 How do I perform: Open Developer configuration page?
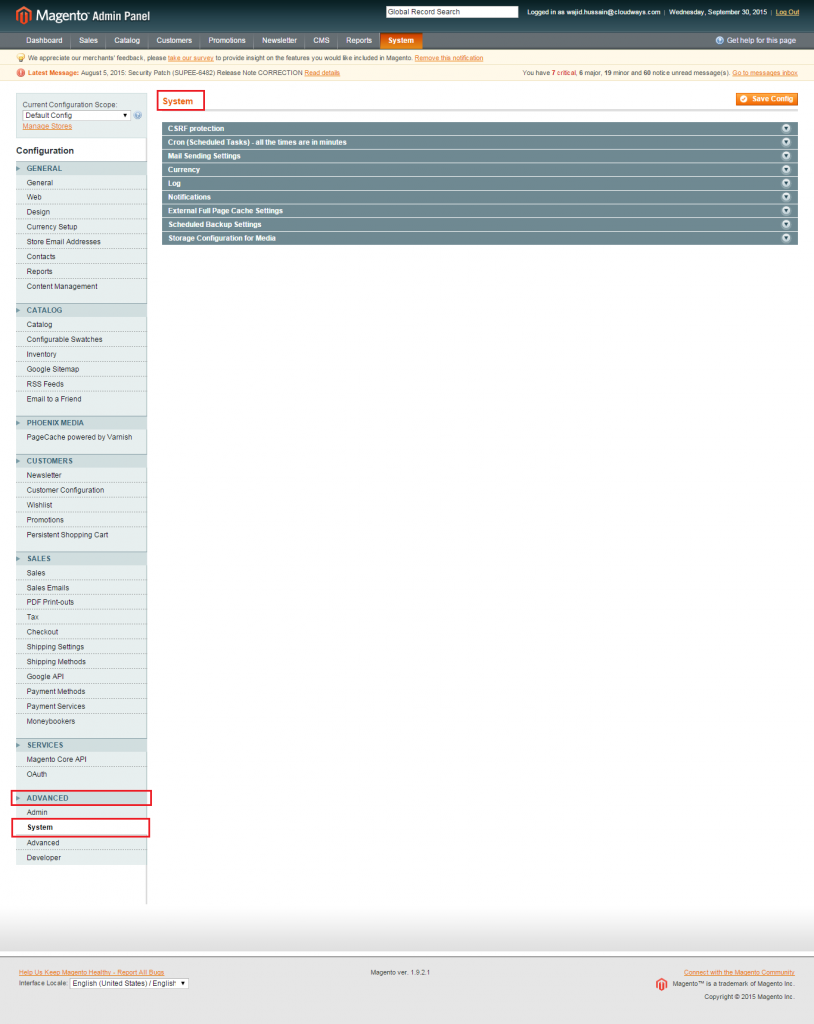(x=81, y=858)
